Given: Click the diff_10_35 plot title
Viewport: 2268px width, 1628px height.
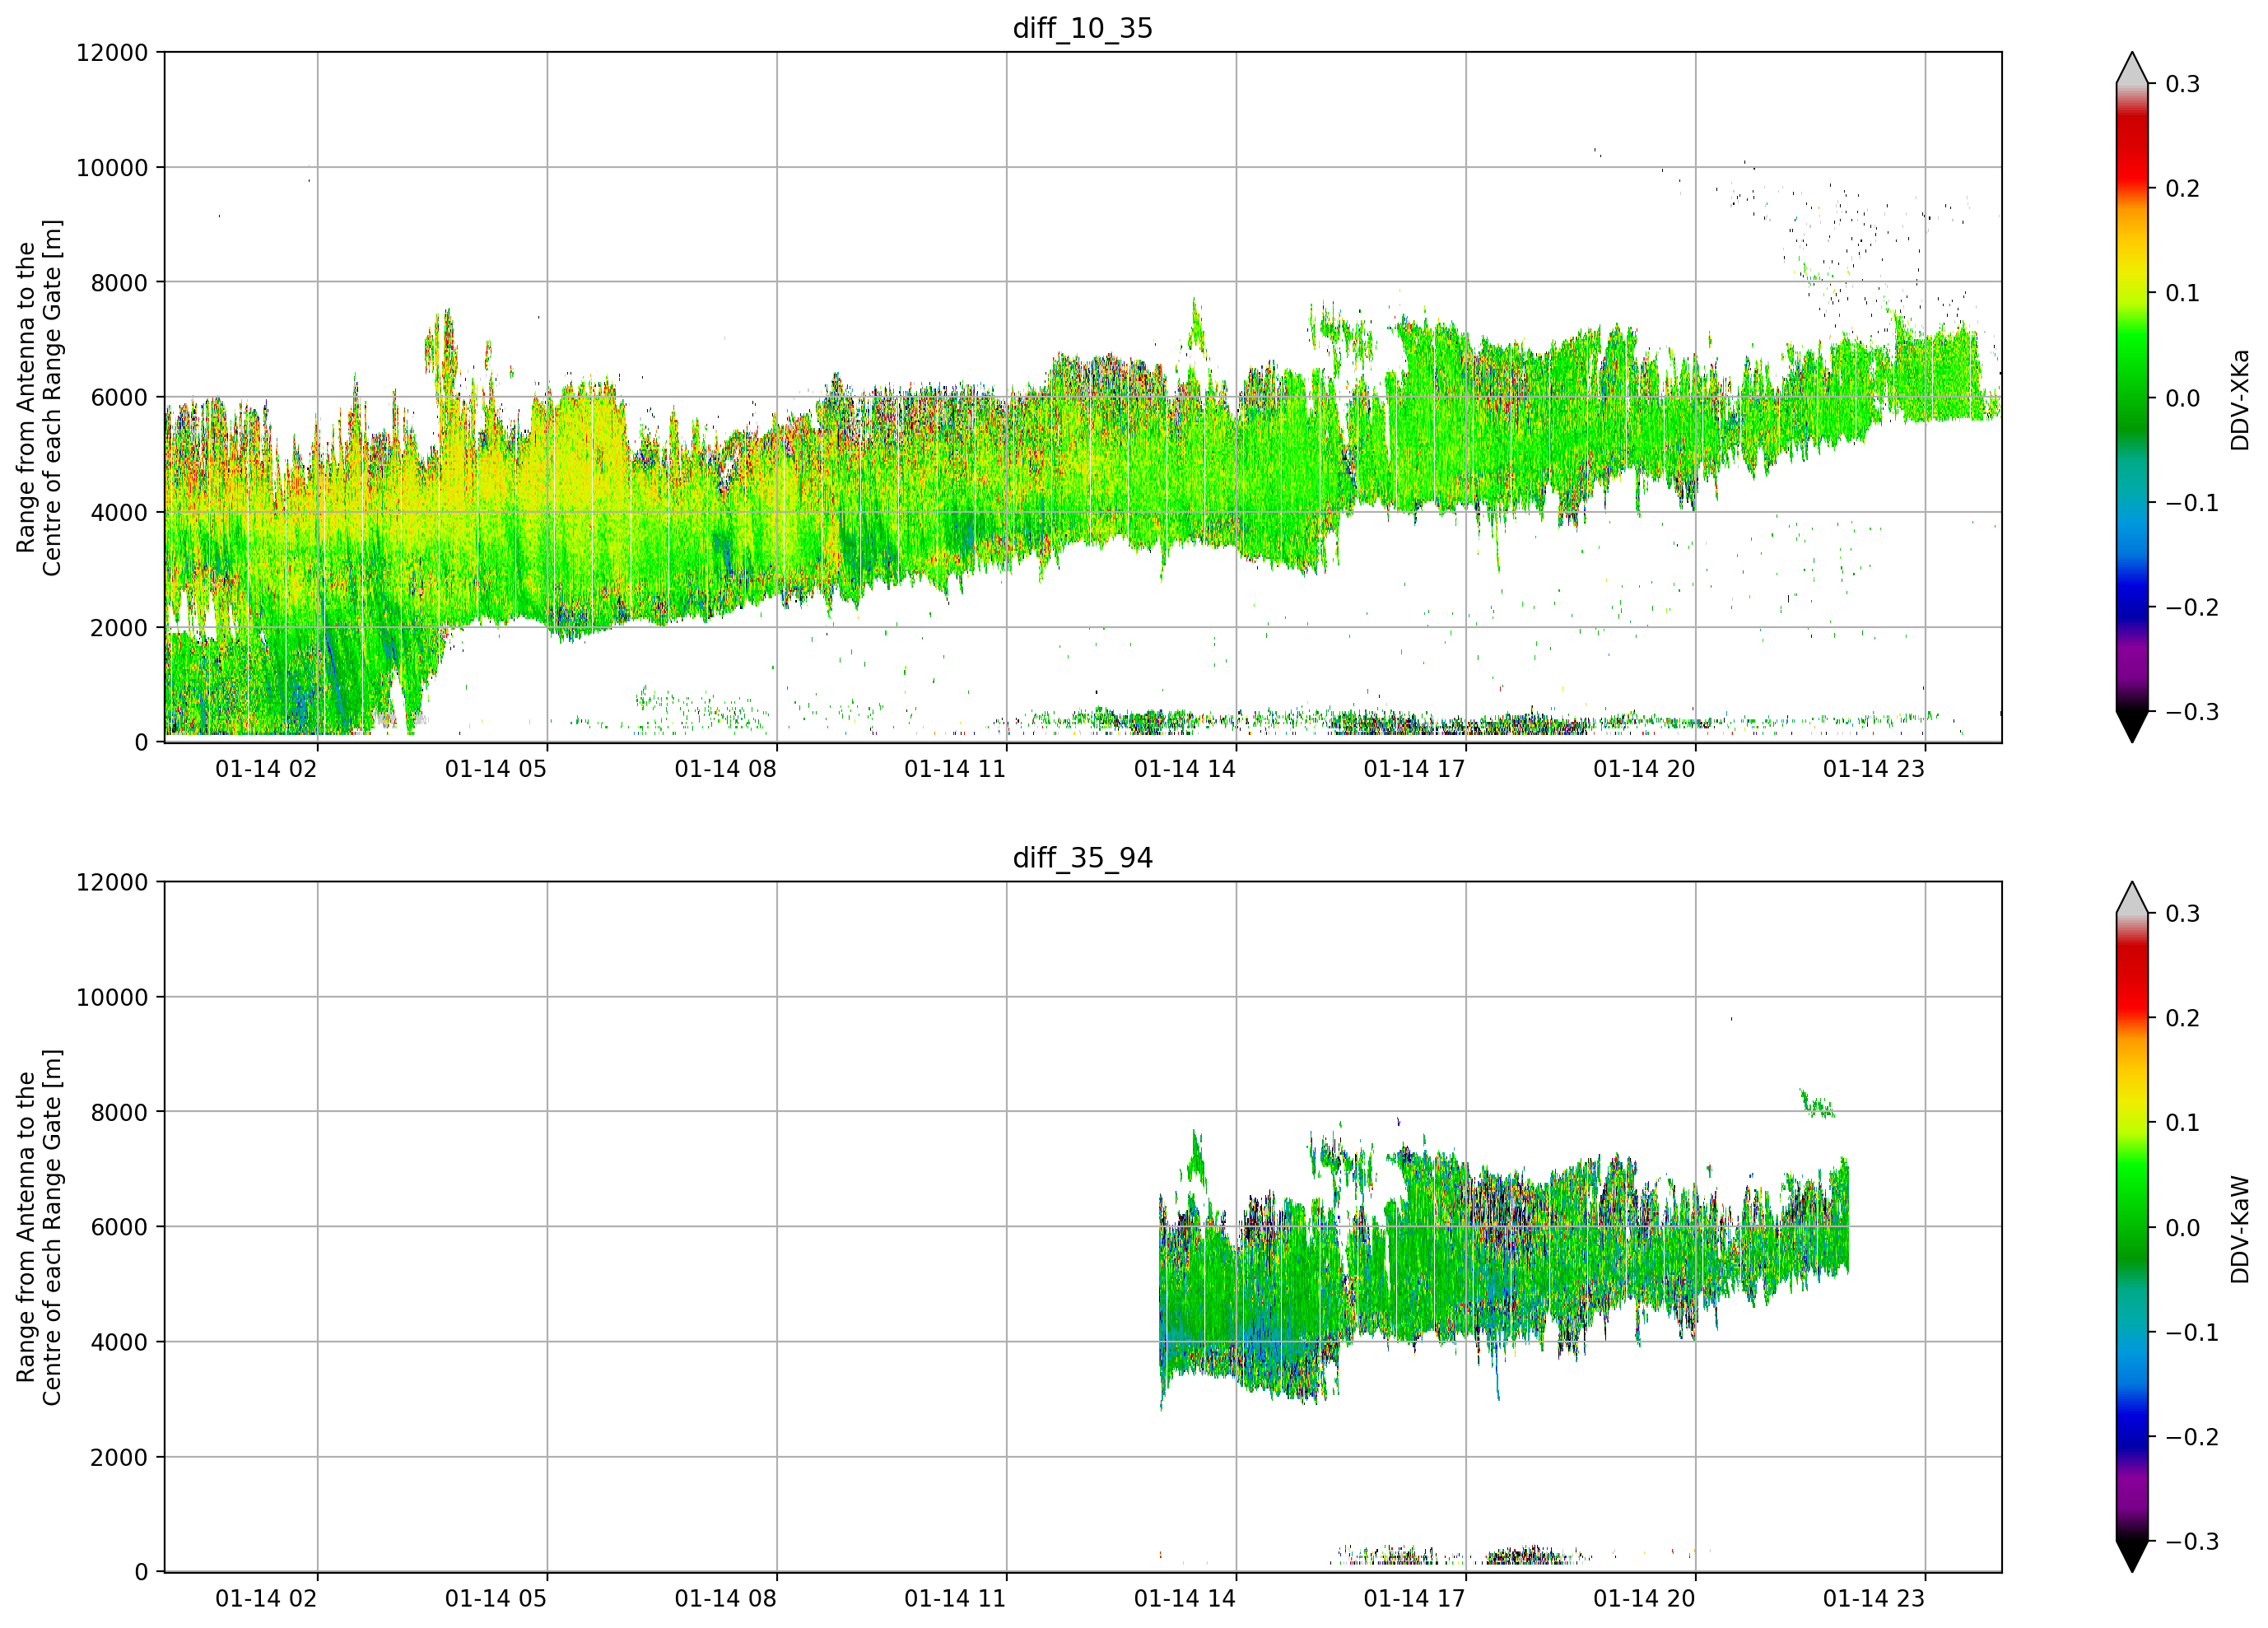Looking at the screenshot, I should tap(1083, 28).
